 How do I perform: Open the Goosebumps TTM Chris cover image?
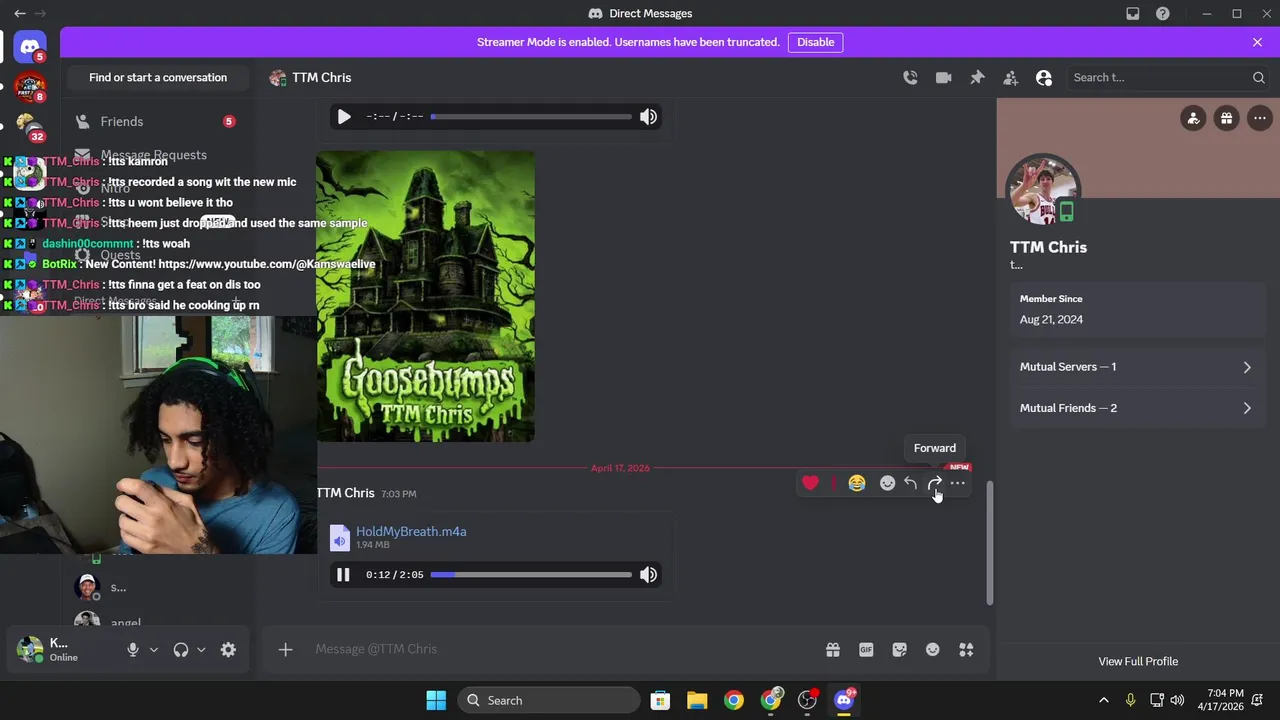pos(426,296)
